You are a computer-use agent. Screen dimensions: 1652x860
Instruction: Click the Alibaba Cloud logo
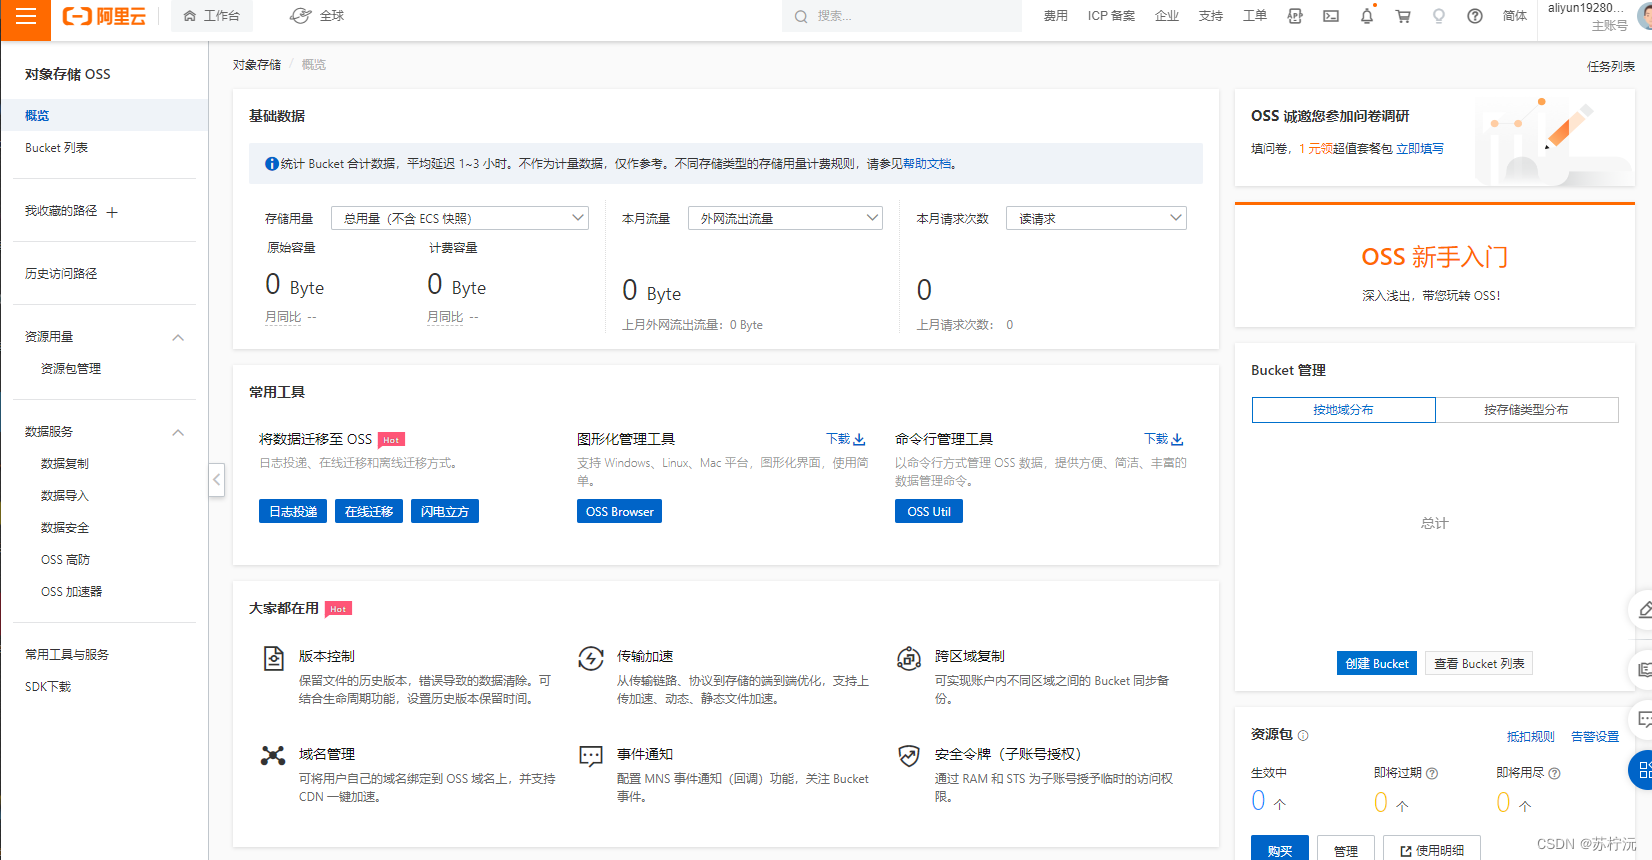coord(104,16)
